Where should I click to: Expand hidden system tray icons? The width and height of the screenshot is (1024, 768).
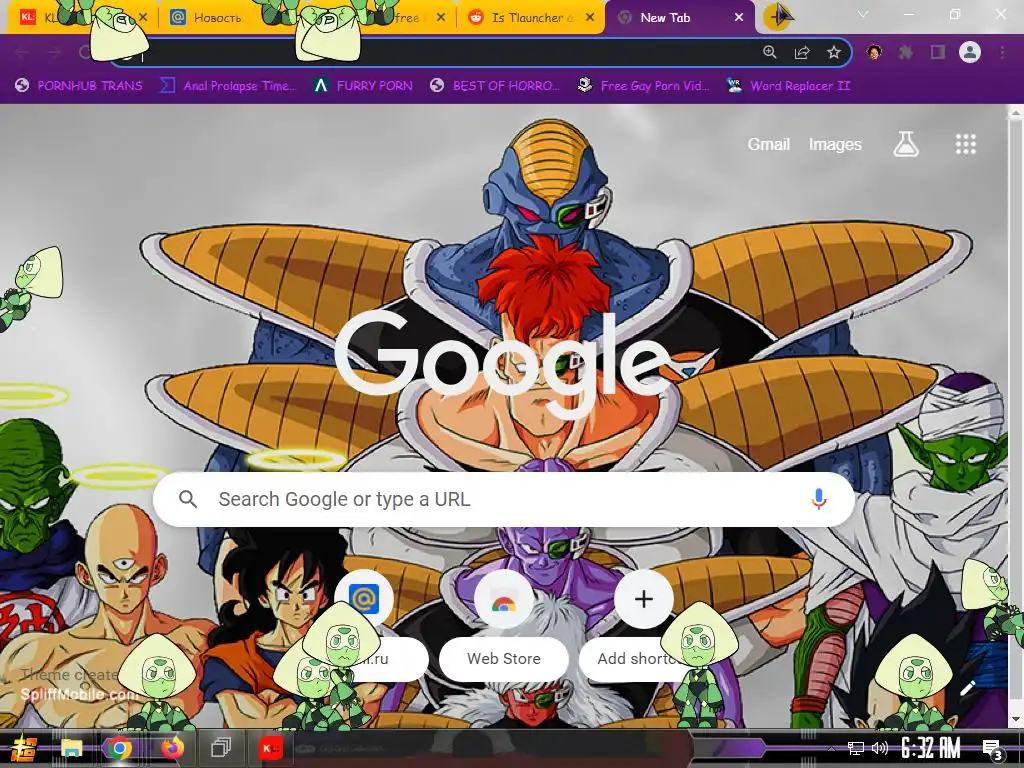(x=831, y=748)
